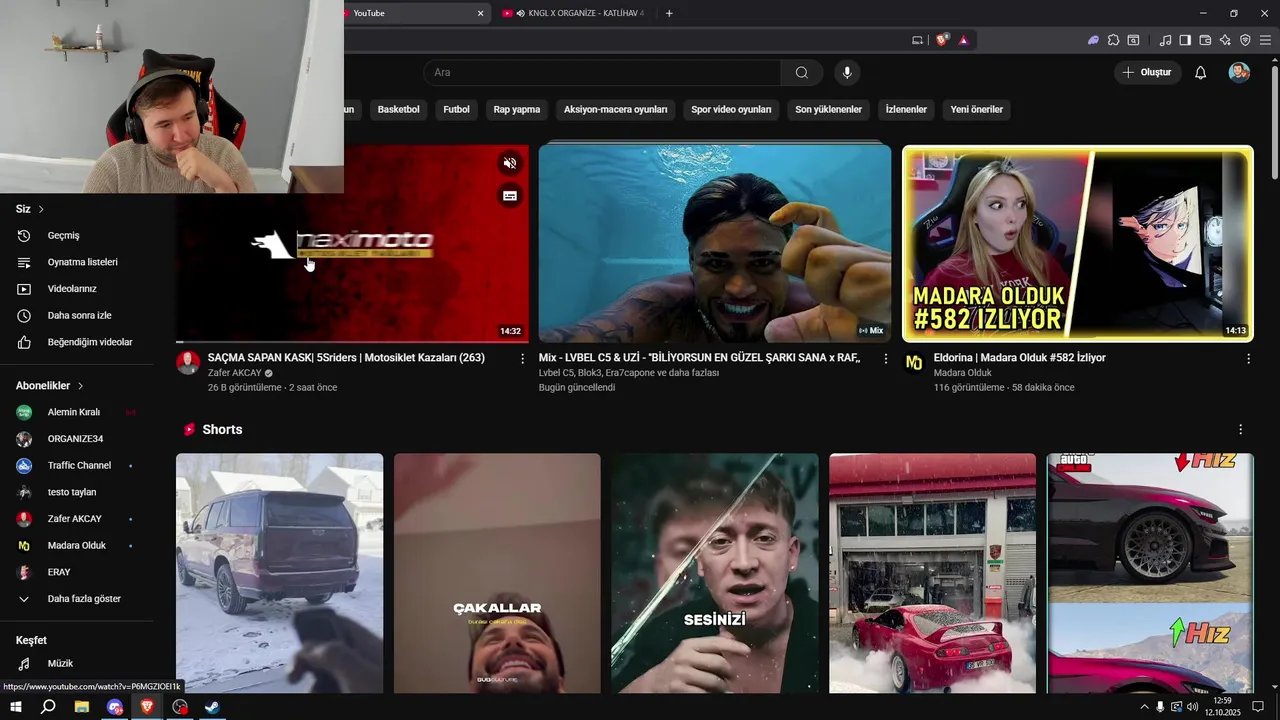Click the Brave Rewards triangle icon
Viewport: 1280px width, 720px height.
click(x=963, y=40)
